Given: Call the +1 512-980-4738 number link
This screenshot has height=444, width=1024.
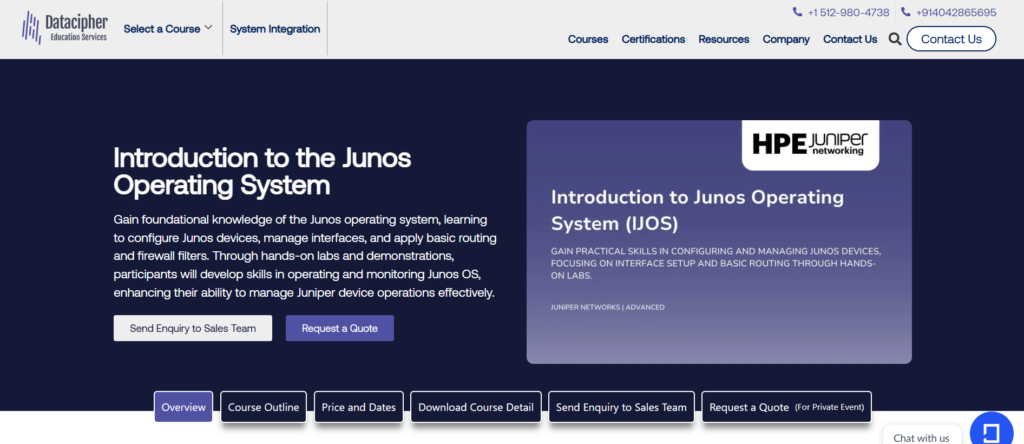Looking at the screenshot, I should pyautogui.click(x=848, y=12).
